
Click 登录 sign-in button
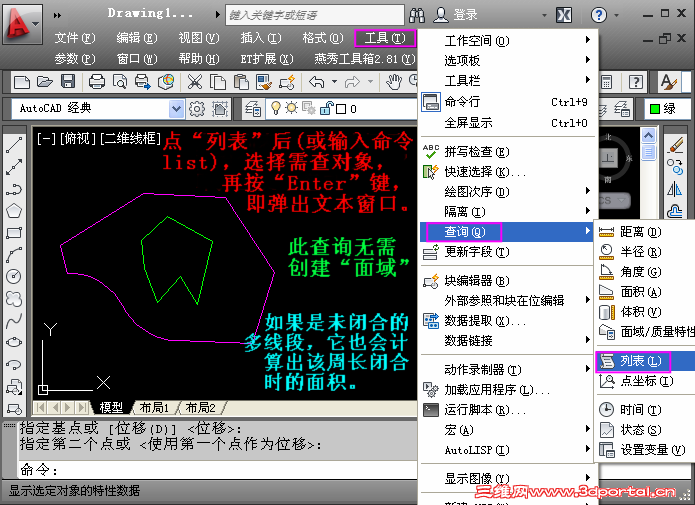455,15
